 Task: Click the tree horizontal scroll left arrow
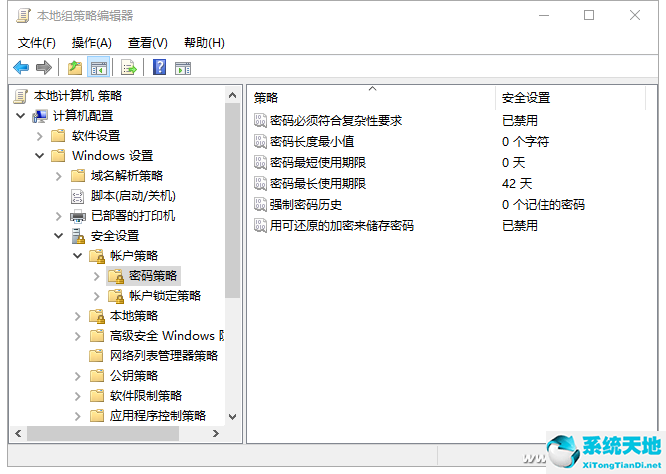[x=18, y=434]
